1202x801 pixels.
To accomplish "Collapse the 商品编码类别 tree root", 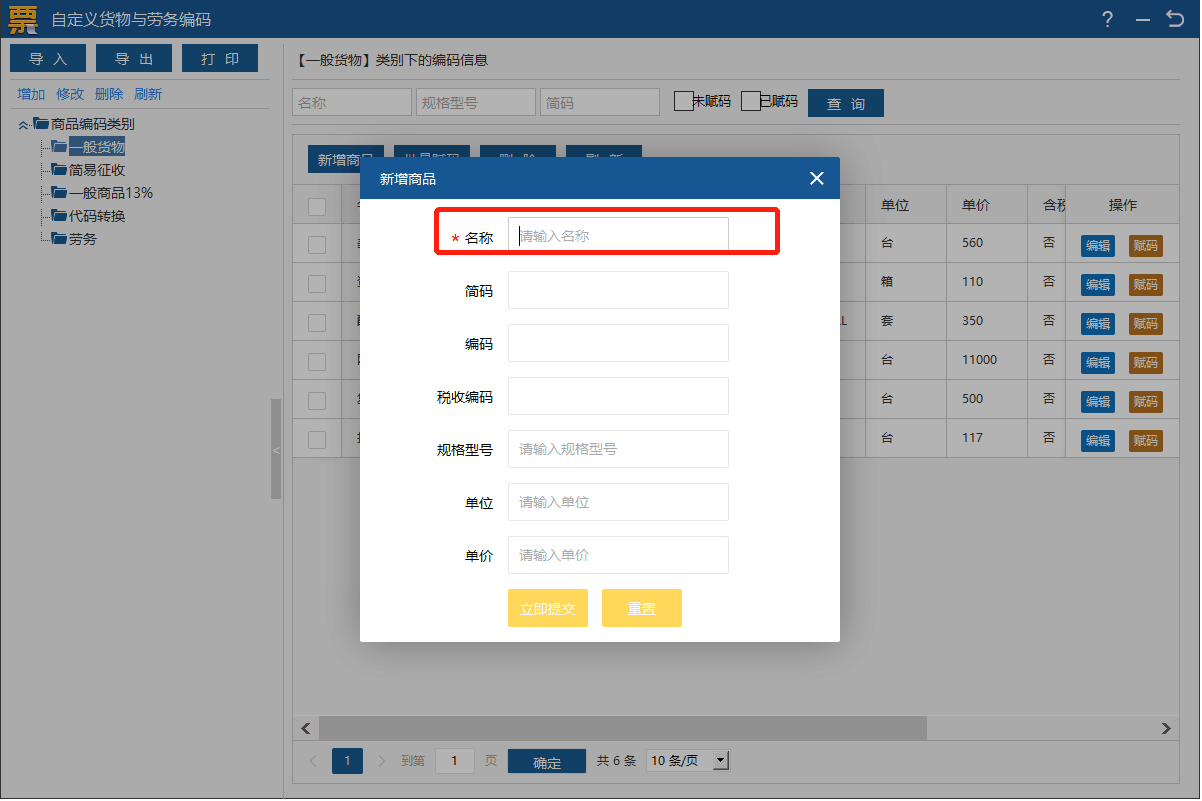I will (23, 125).
